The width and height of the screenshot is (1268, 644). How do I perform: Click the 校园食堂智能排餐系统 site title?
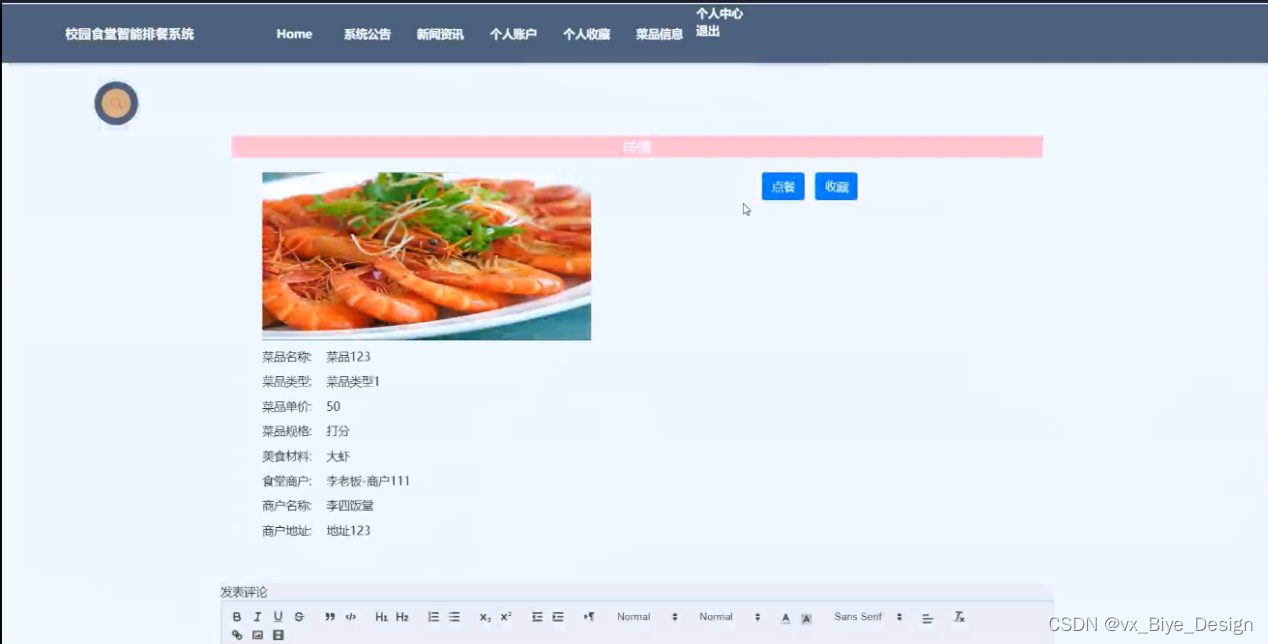(x=130, y=34)
